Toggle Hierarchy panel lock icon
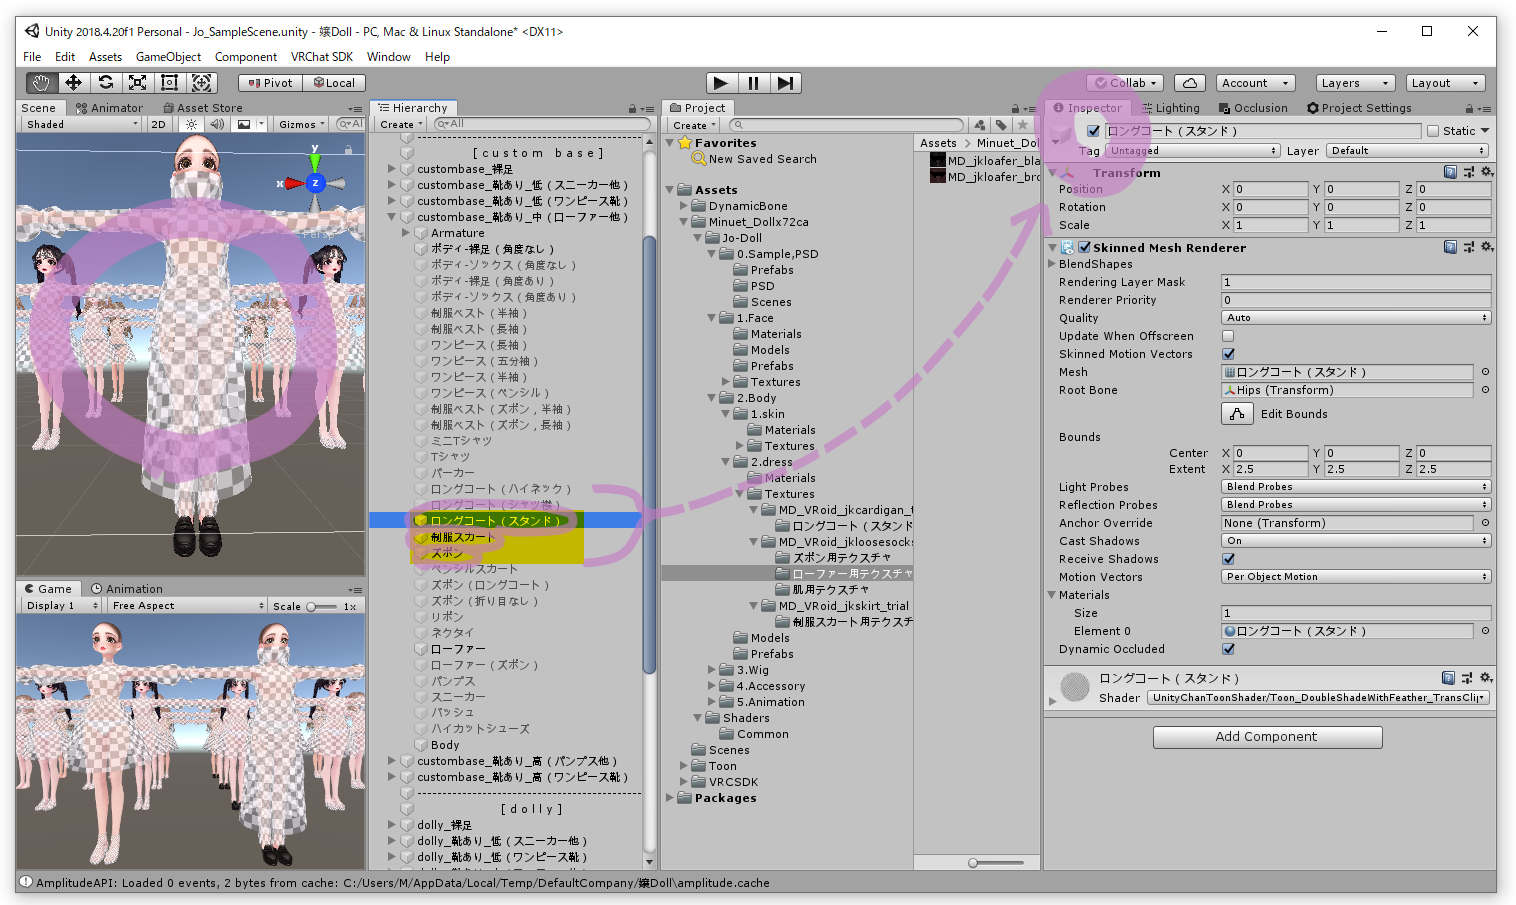This screenshot has width=1516, height=905. point(632,108)
